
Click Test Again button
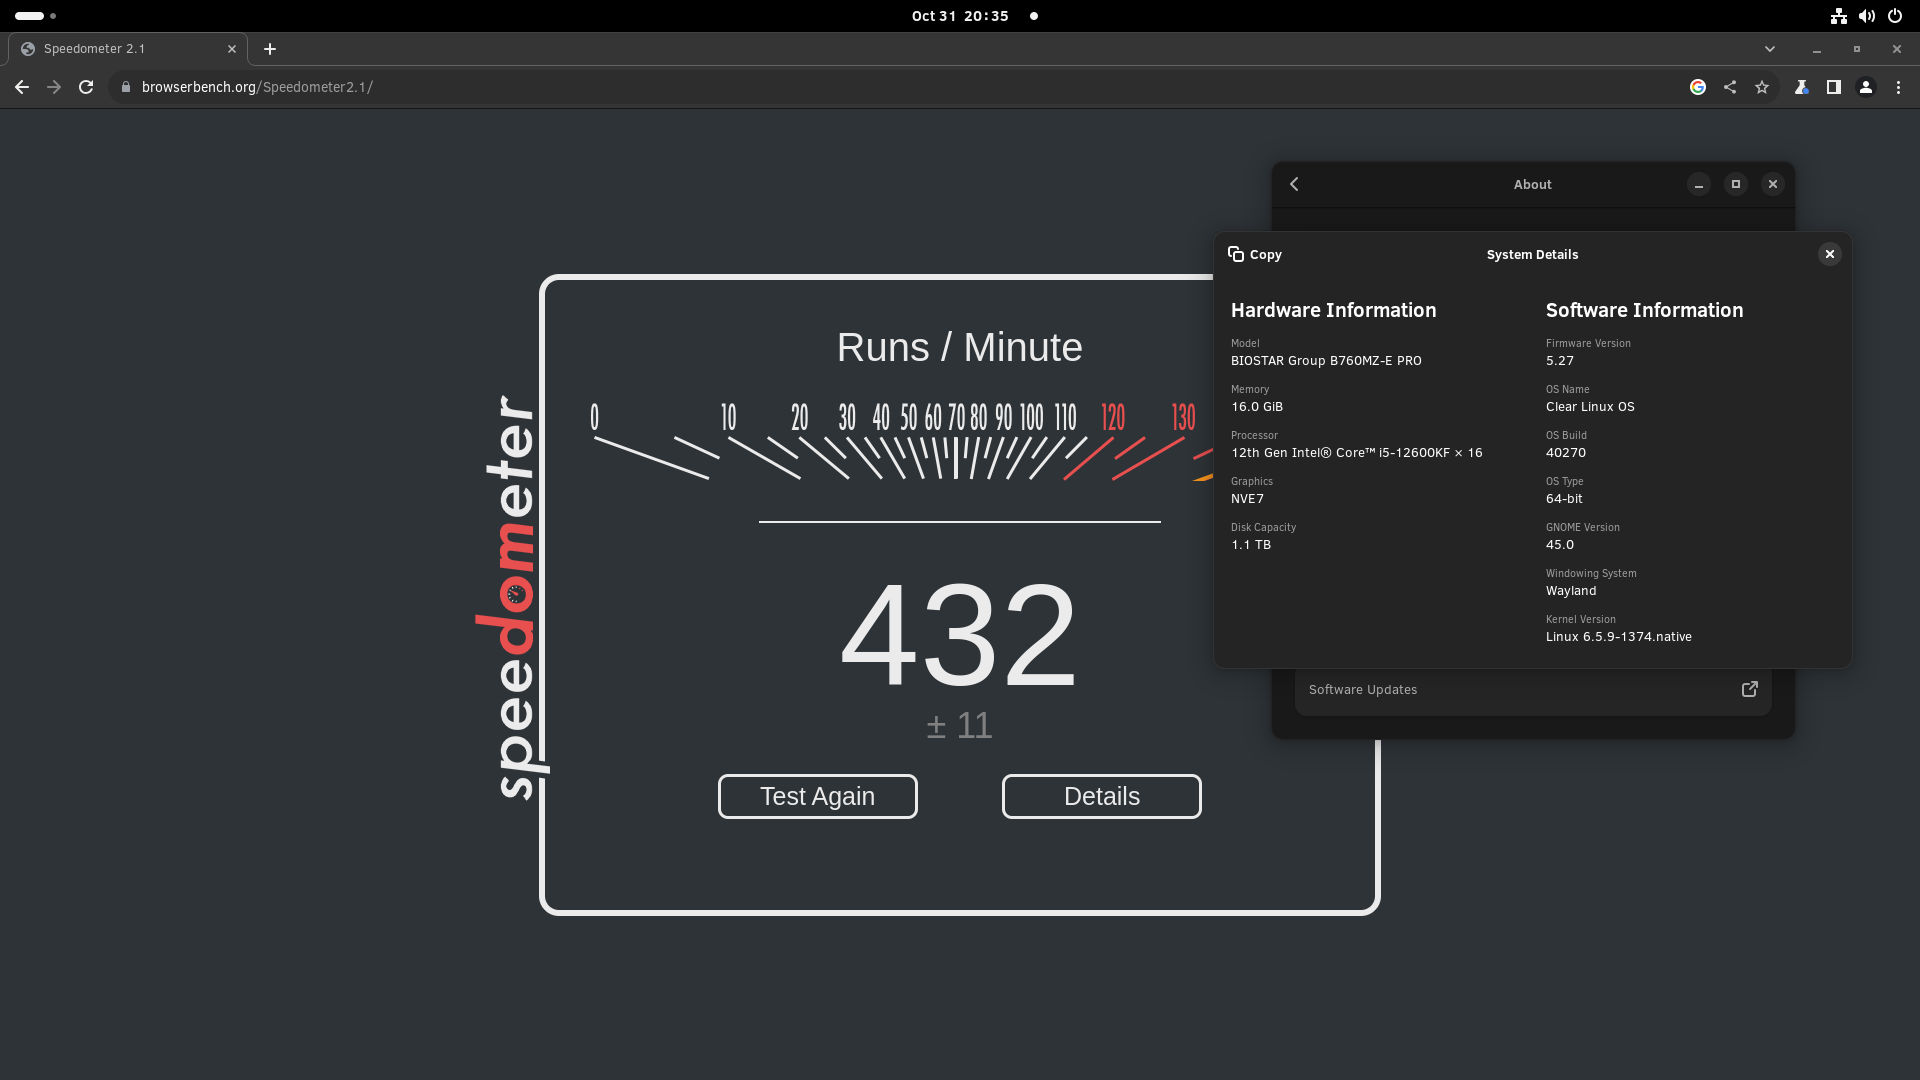[x=818, y=796]
